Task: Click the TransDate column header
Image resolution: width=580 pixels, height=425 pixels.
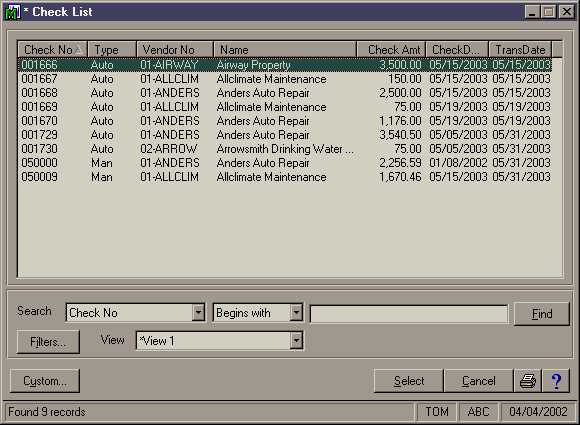Action: pyautogui.click(x=520, y=50)
